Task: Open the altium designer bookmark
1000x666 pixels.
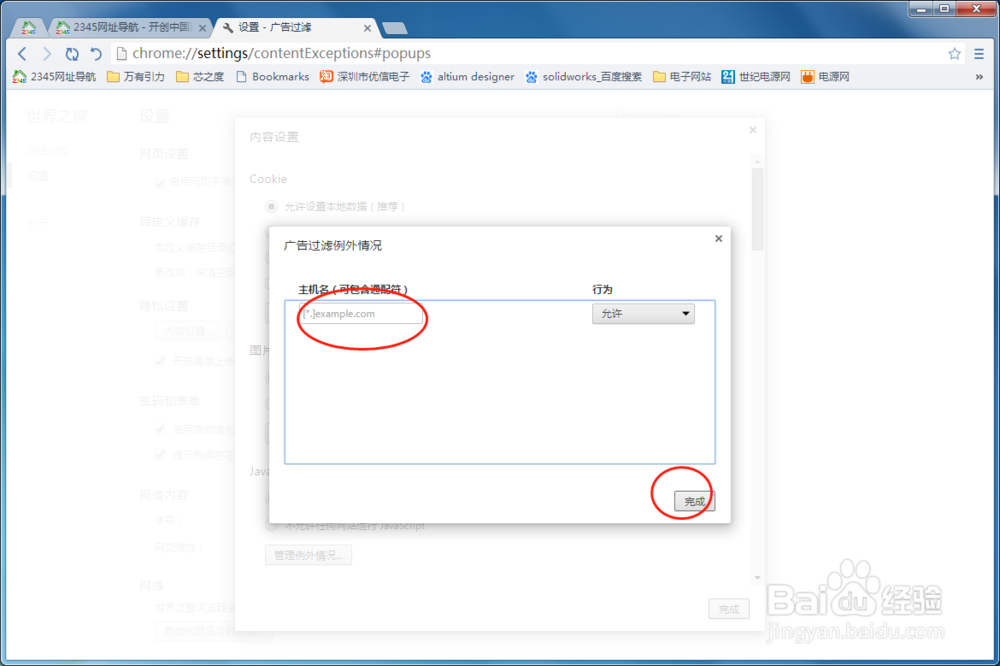Action: click(x=467, y=77)
